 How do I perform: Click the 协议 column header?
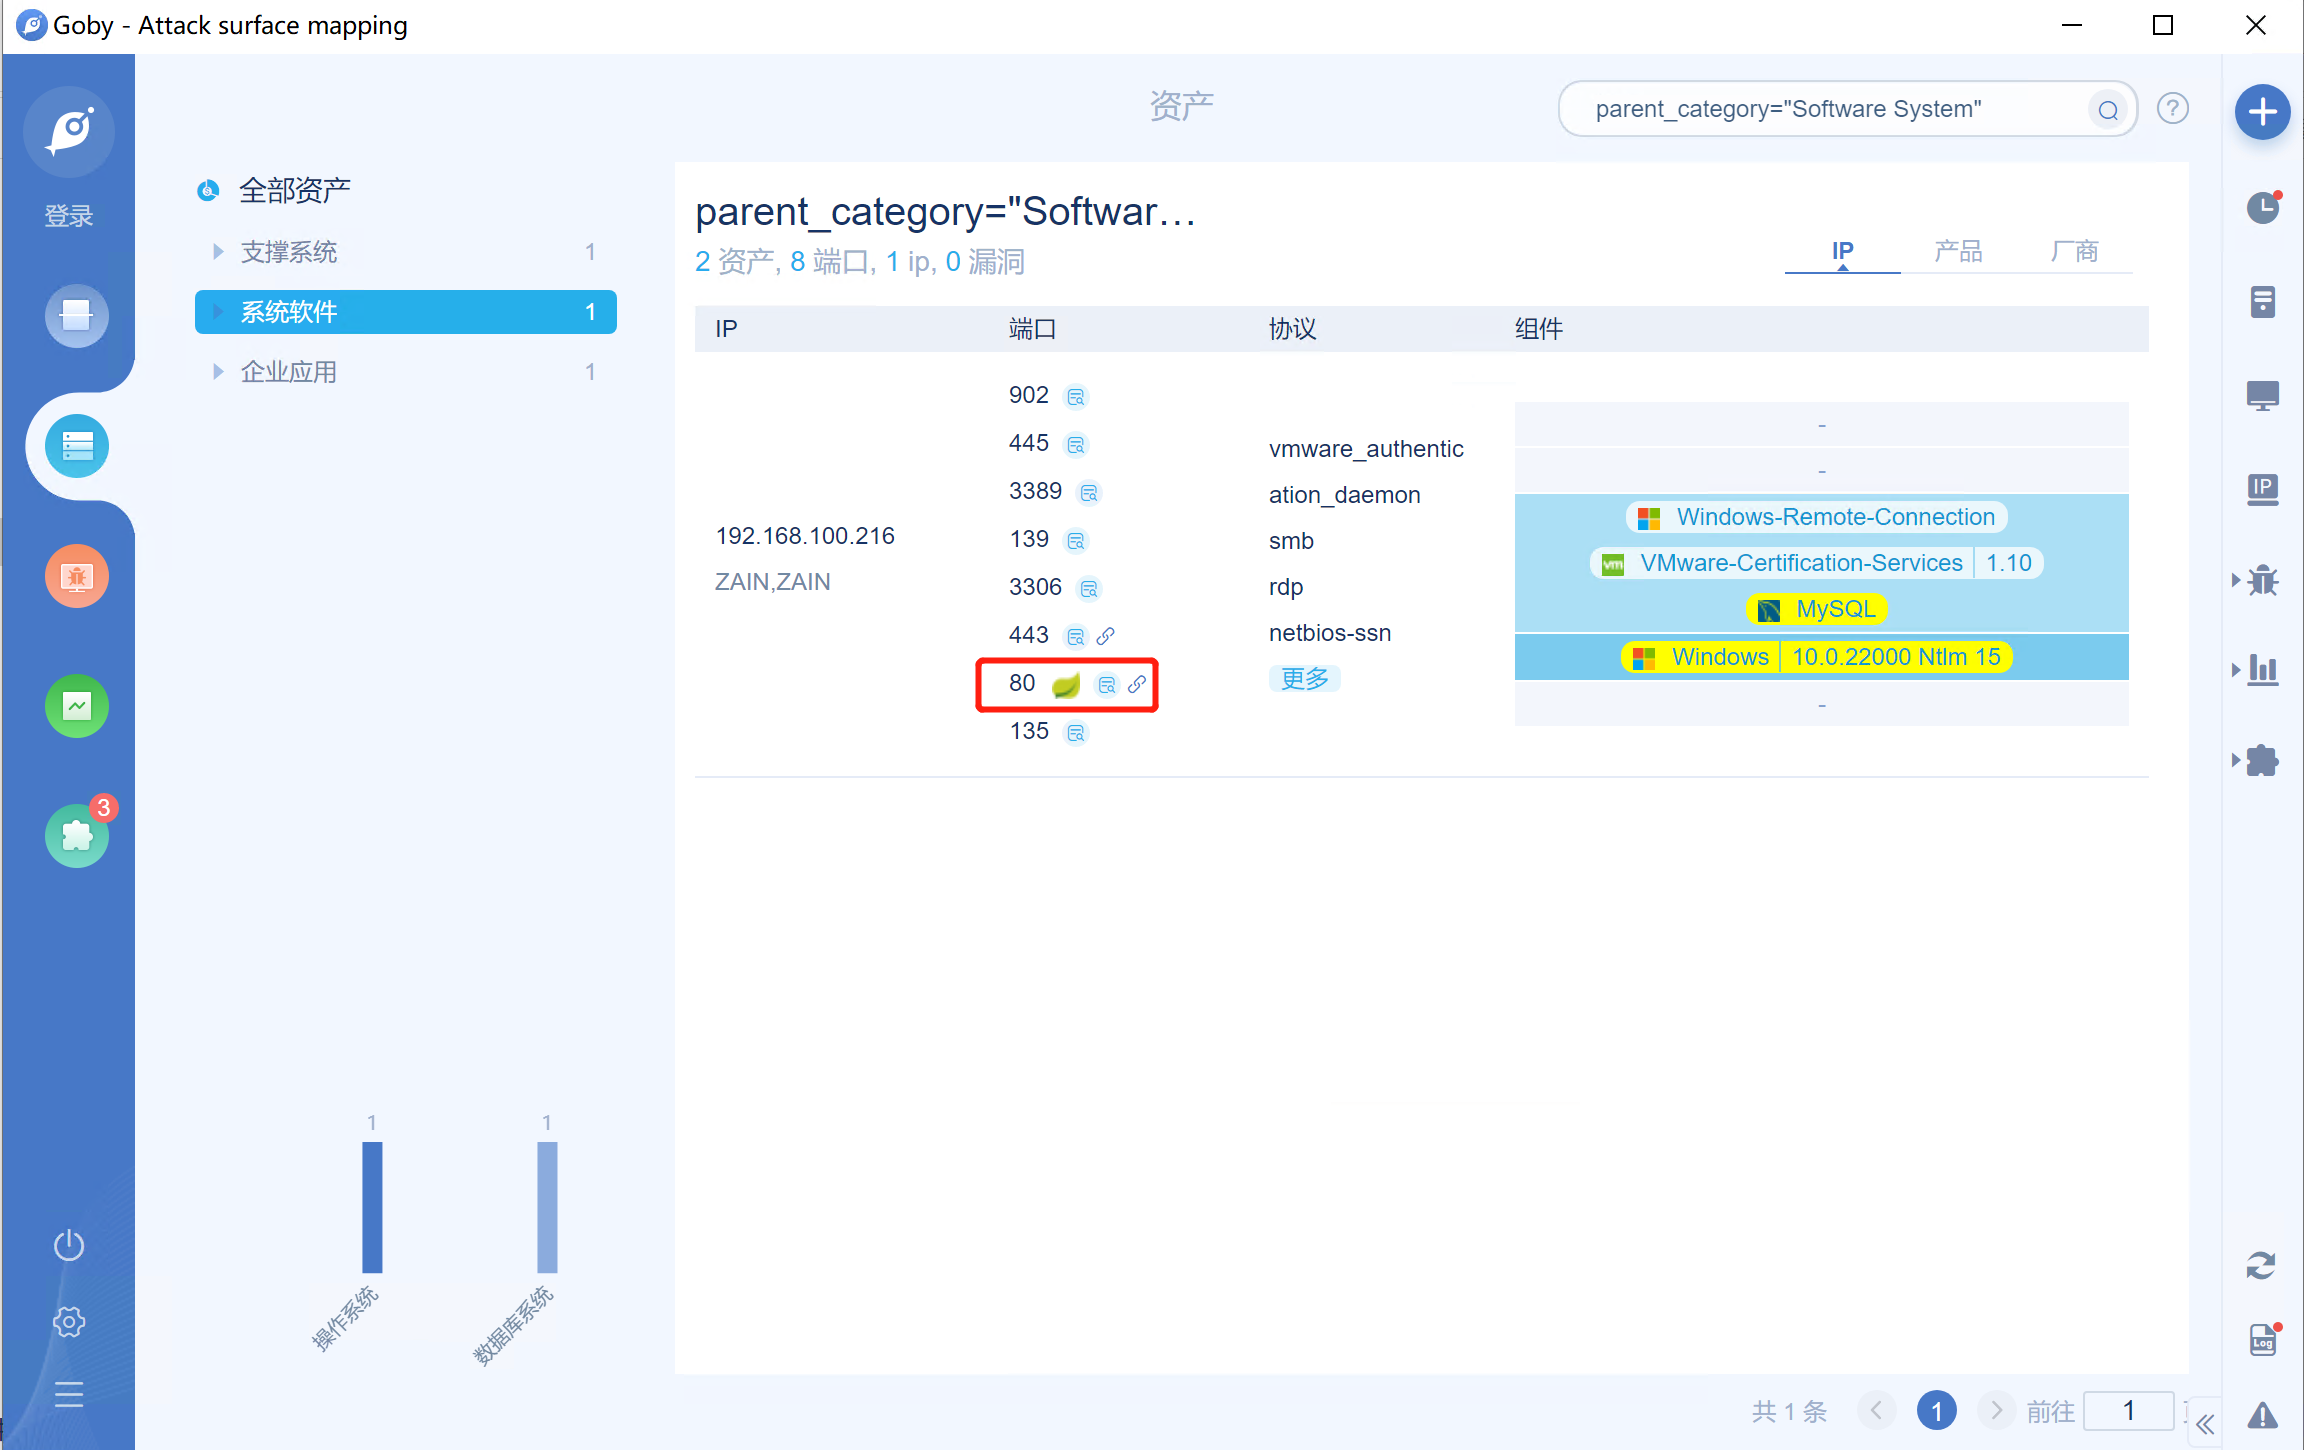pyautogui.click(x=1293, y=329)
